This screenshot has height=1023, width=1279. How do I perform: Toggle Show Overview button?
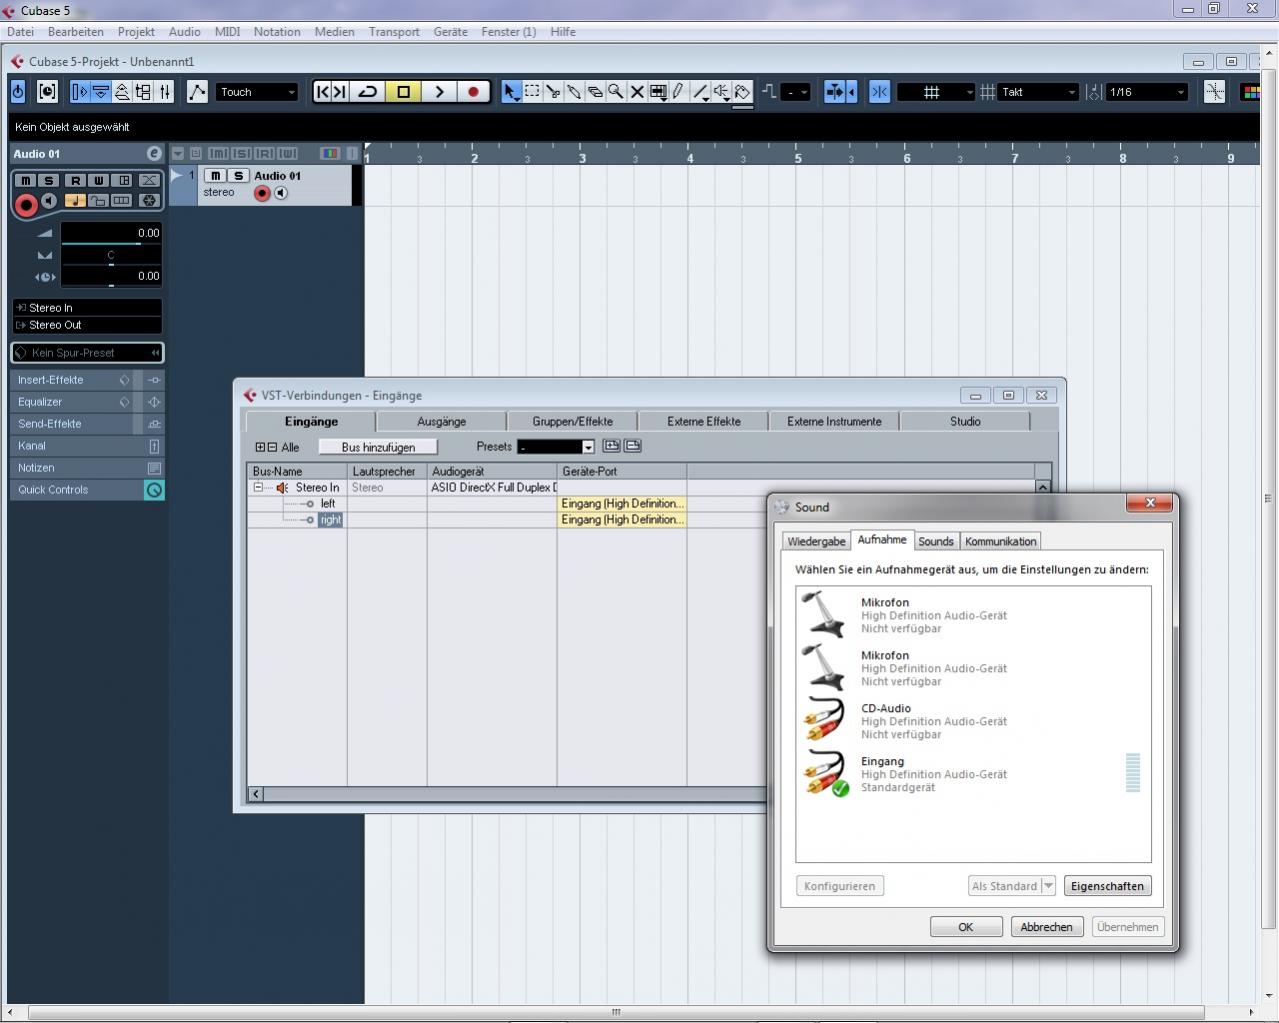[x=122, y=92]
